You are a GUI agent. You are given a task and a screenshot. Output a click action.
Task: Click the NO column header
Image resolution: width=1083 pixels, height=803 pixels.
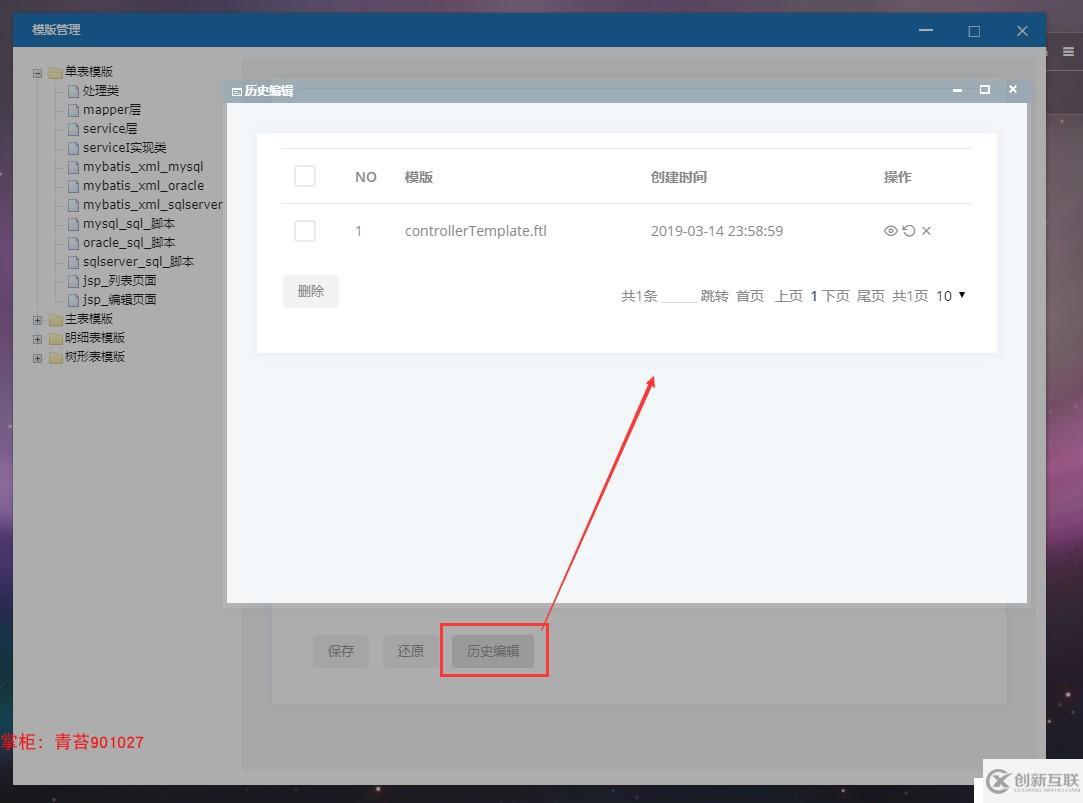(365, 177)
